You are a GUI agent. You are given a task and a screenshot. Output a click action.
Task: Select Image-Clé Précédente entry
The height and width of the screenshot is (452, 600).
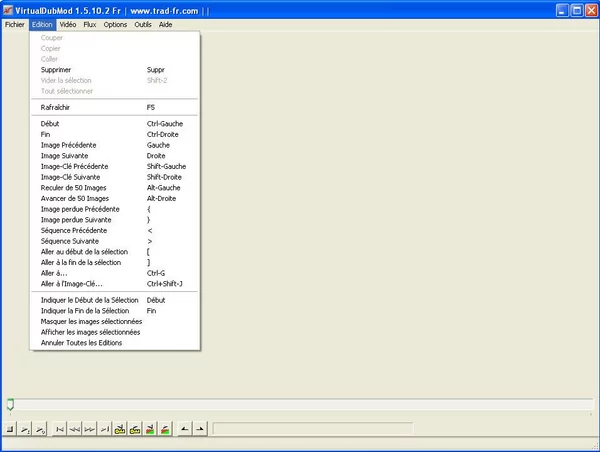point(115,166)
